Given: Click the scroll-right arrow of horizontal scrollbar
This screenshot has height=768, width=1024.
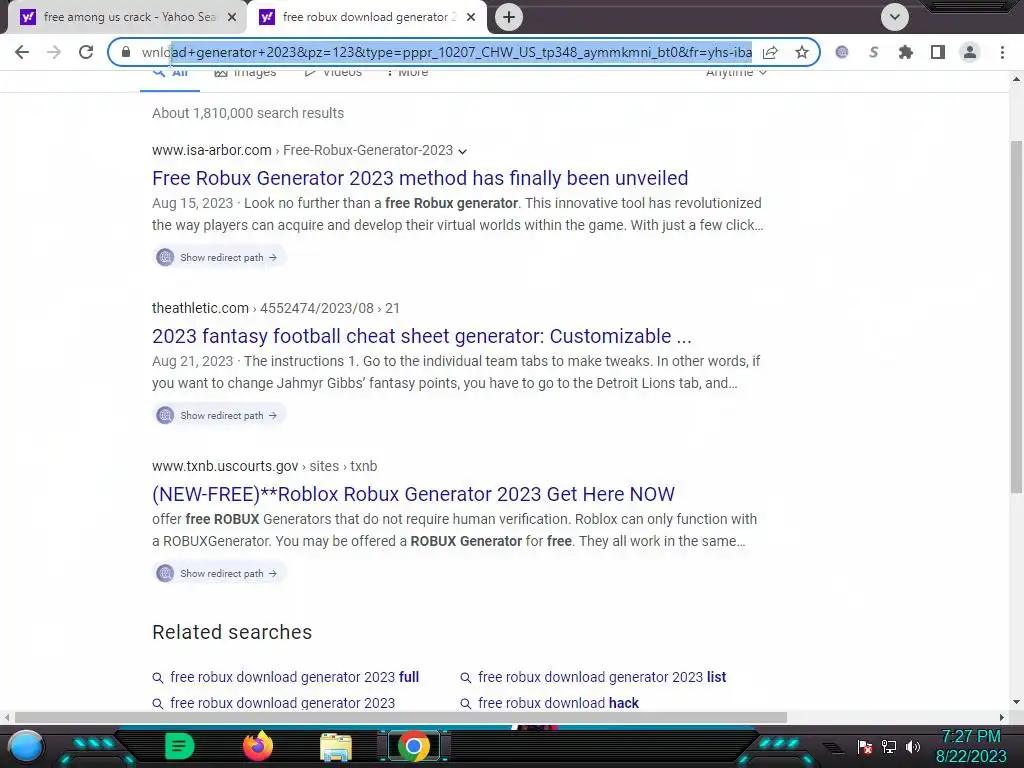Looking at the screenshot, I should click(1002, 717).
